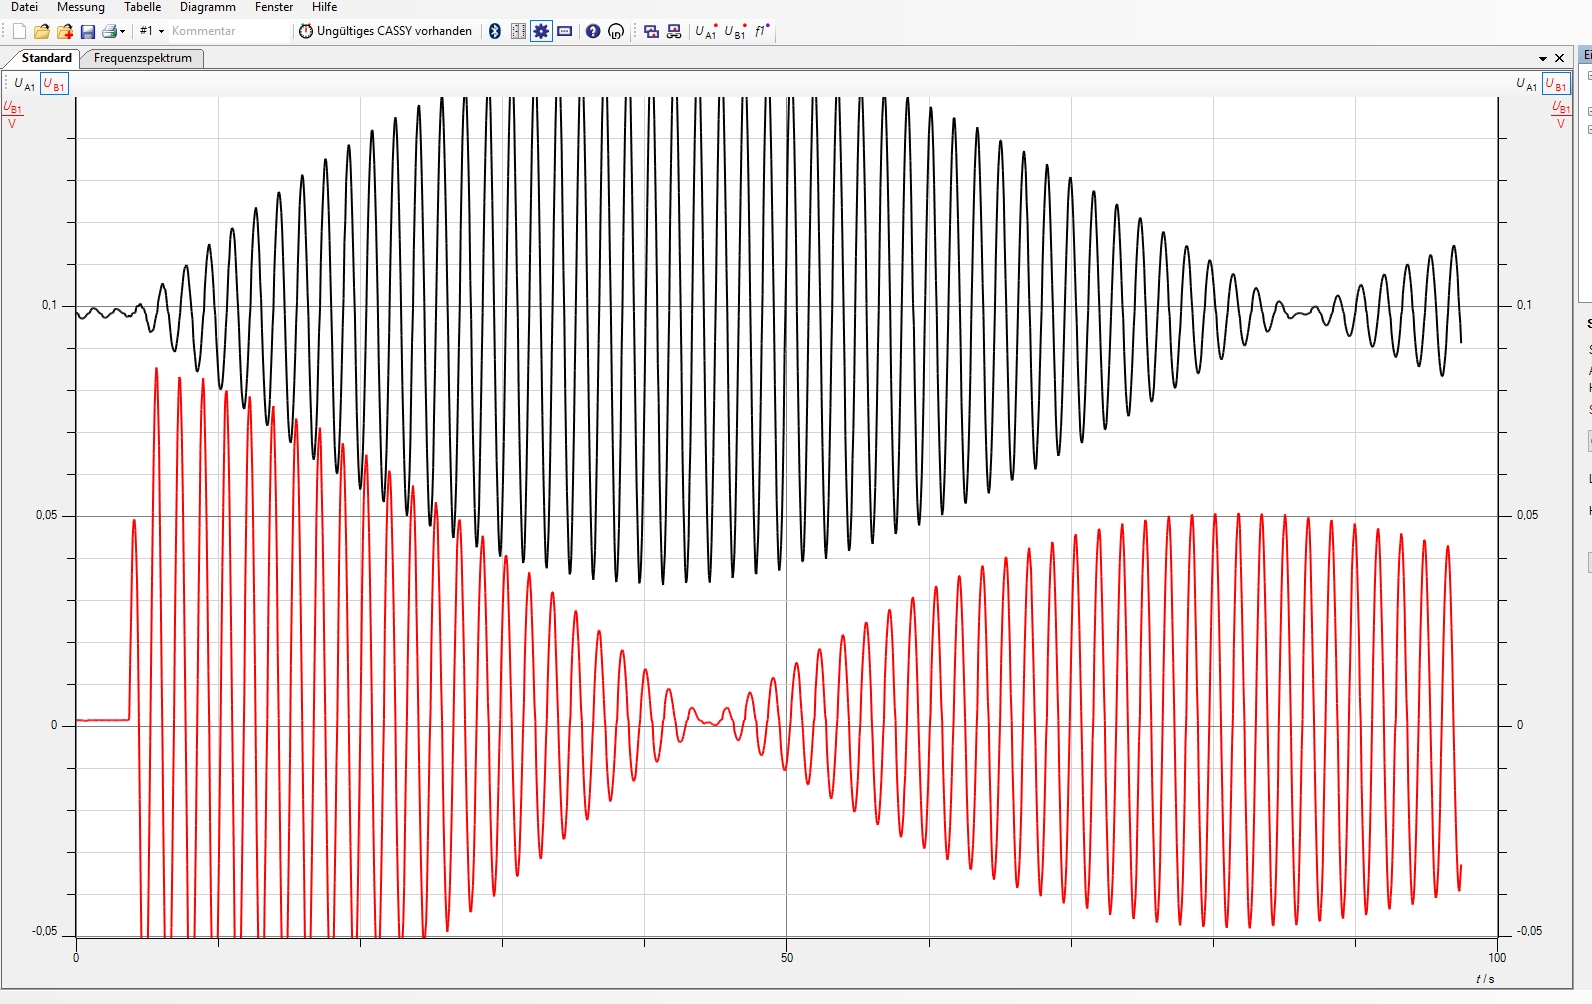This screenshot has width=1592, height=1004.
Task: Close the diagram pane with X
Action: pos(1560,58)
